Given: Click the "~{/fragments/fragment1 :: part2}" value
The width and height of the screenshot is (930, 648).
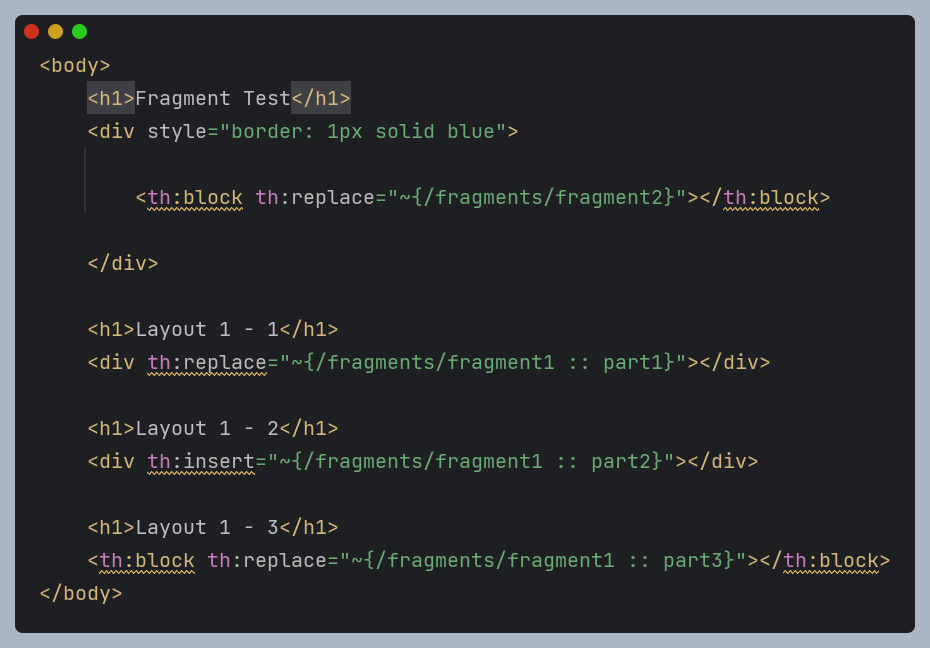Looking at the screenshot, I should 471,461.
